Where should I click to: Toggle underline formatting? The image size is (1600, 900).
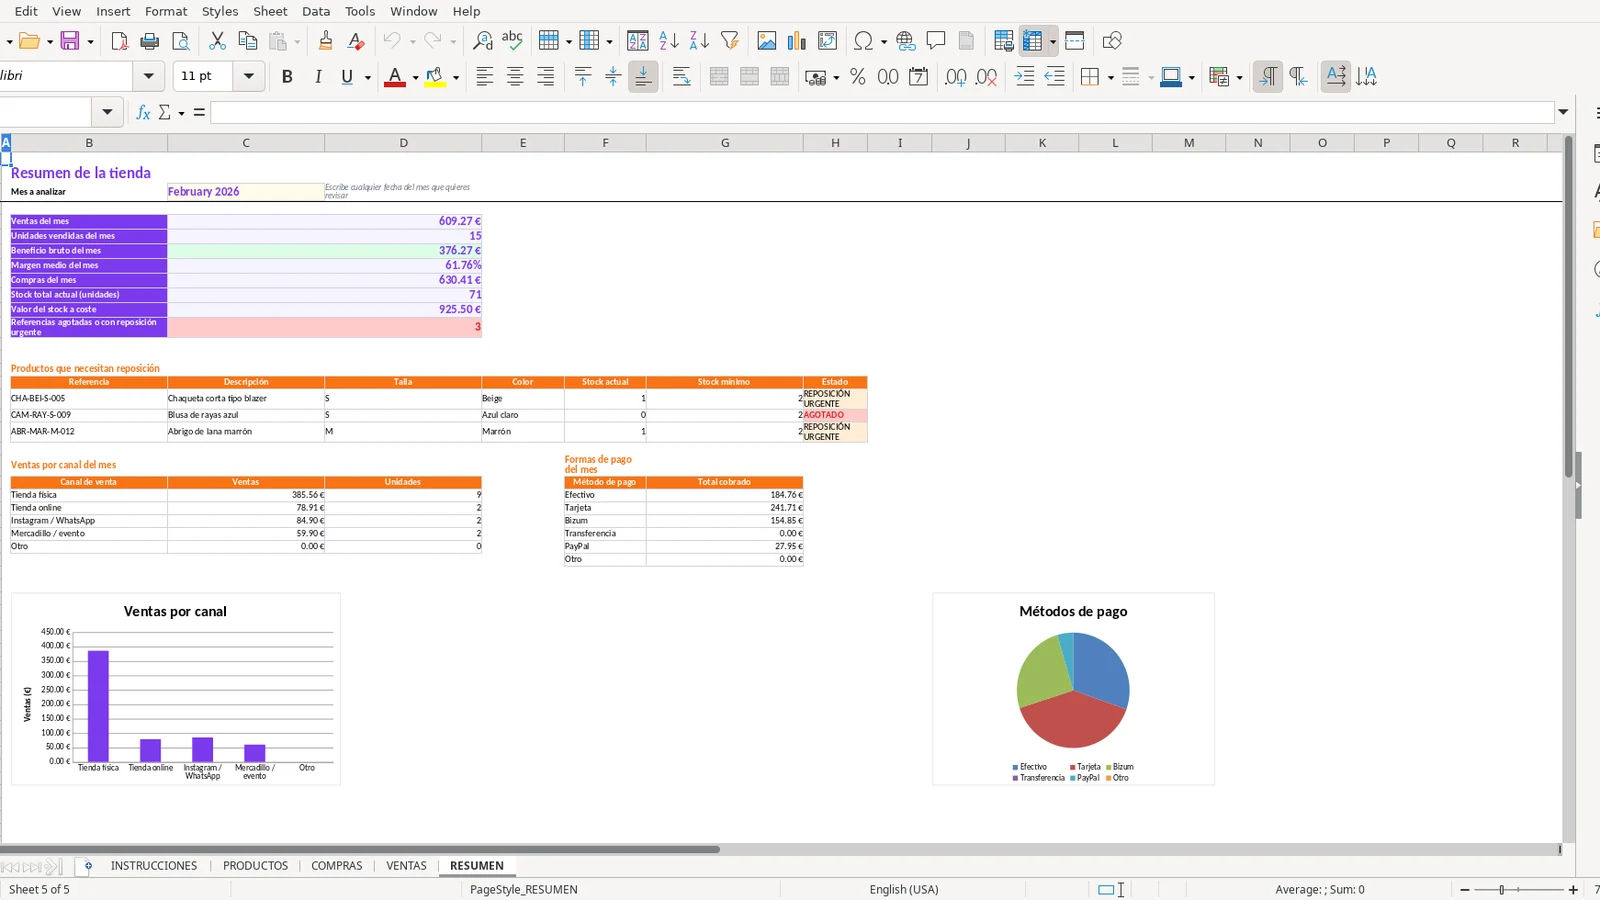click(x=347, y=77)
